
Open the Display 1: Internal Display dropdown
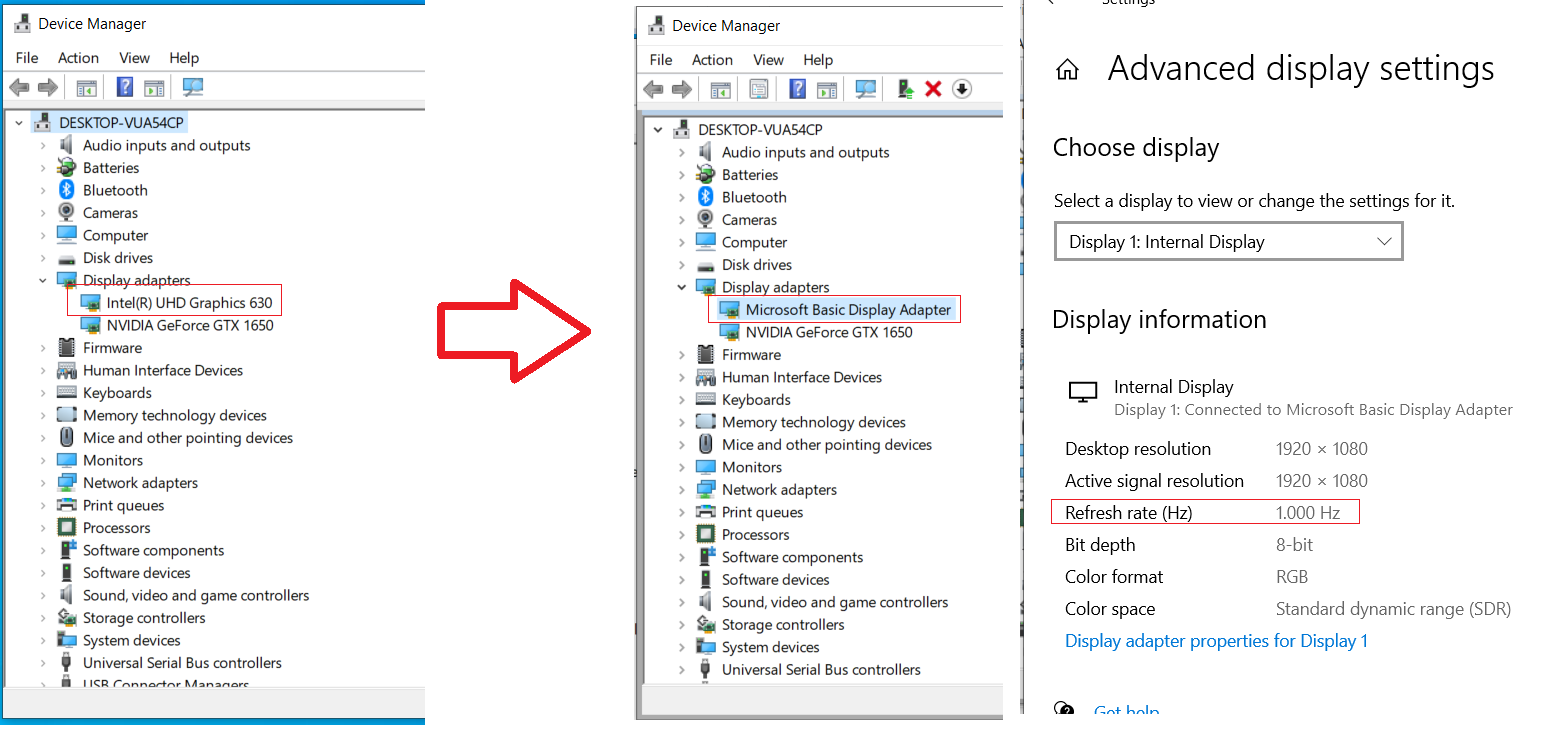pos(1229,241)
